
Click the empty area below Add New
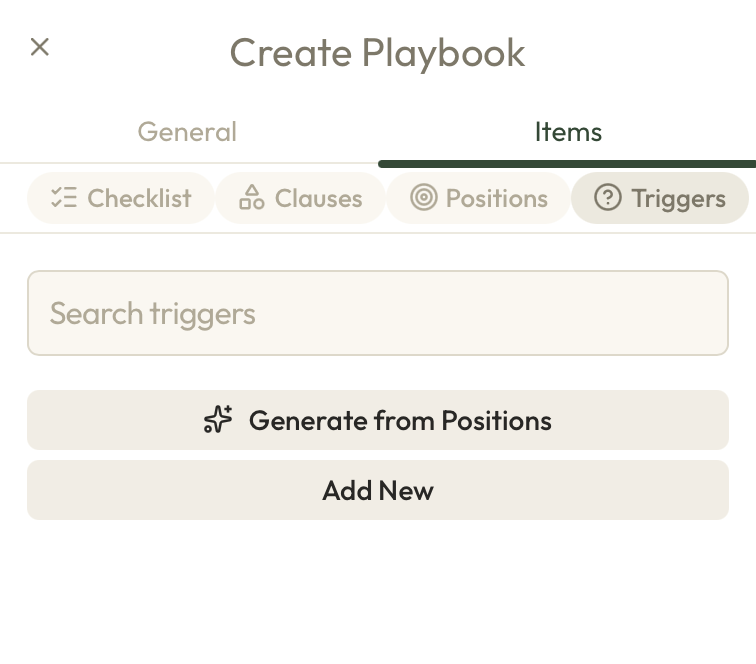(x=378, y=592)
